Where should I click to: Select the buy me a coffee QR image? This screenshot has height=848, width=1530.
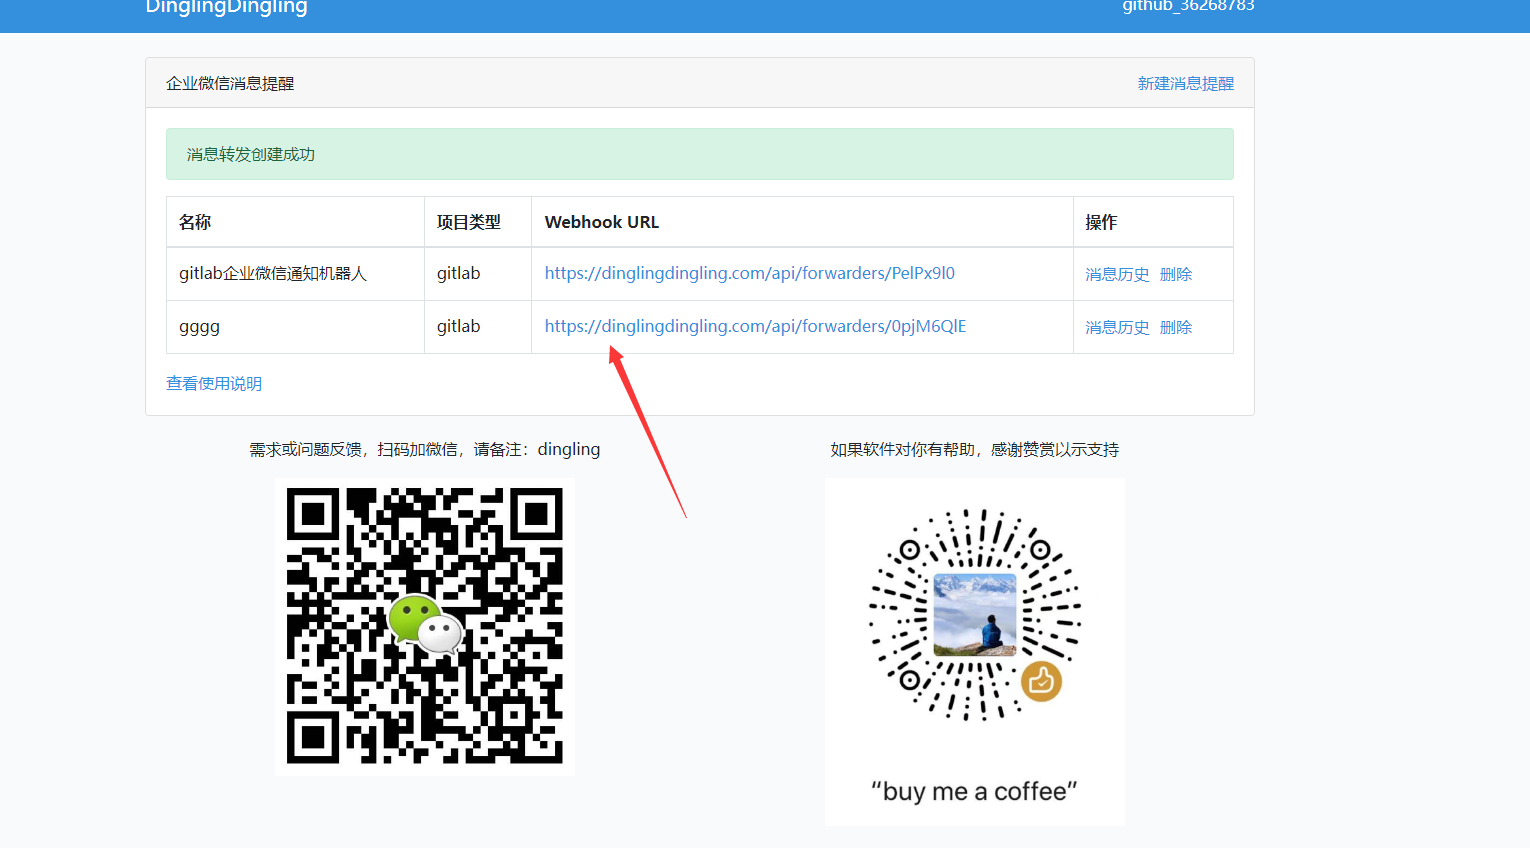[x=975, y=651]
